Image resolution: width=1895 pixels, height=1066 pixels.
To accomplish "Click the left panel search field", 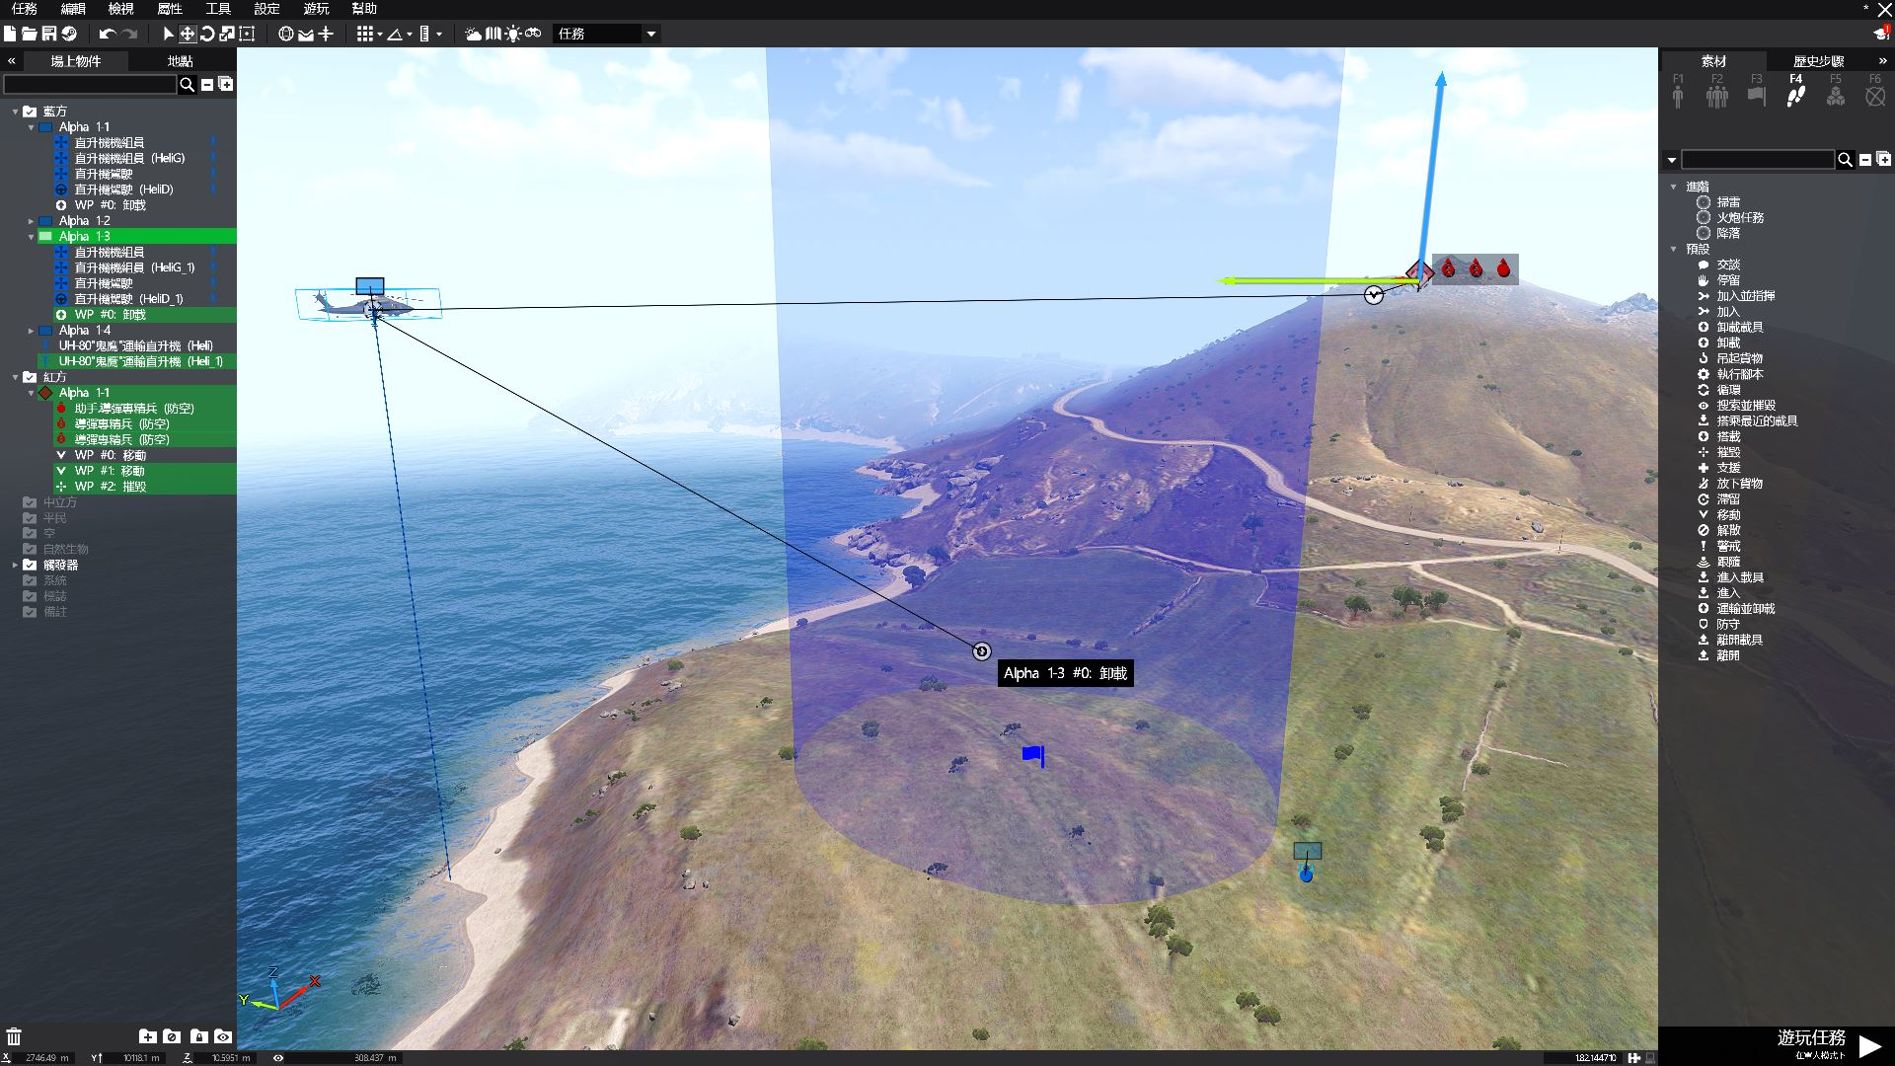I will (x=89, y=85).
